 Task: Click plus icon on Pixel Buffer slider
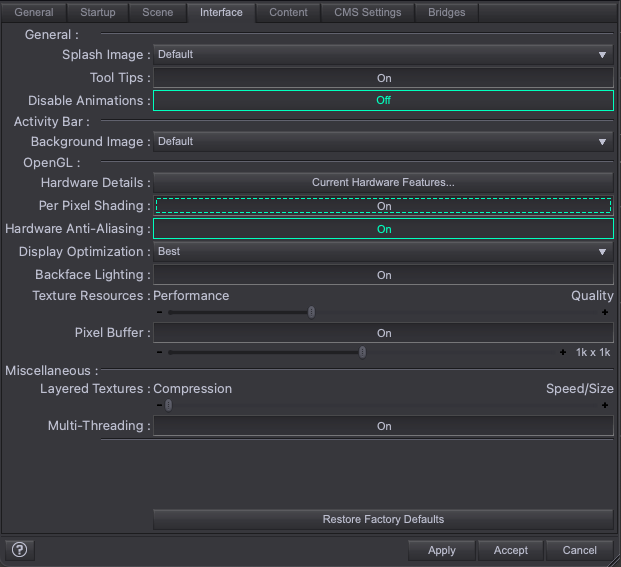tap(563, 352)
